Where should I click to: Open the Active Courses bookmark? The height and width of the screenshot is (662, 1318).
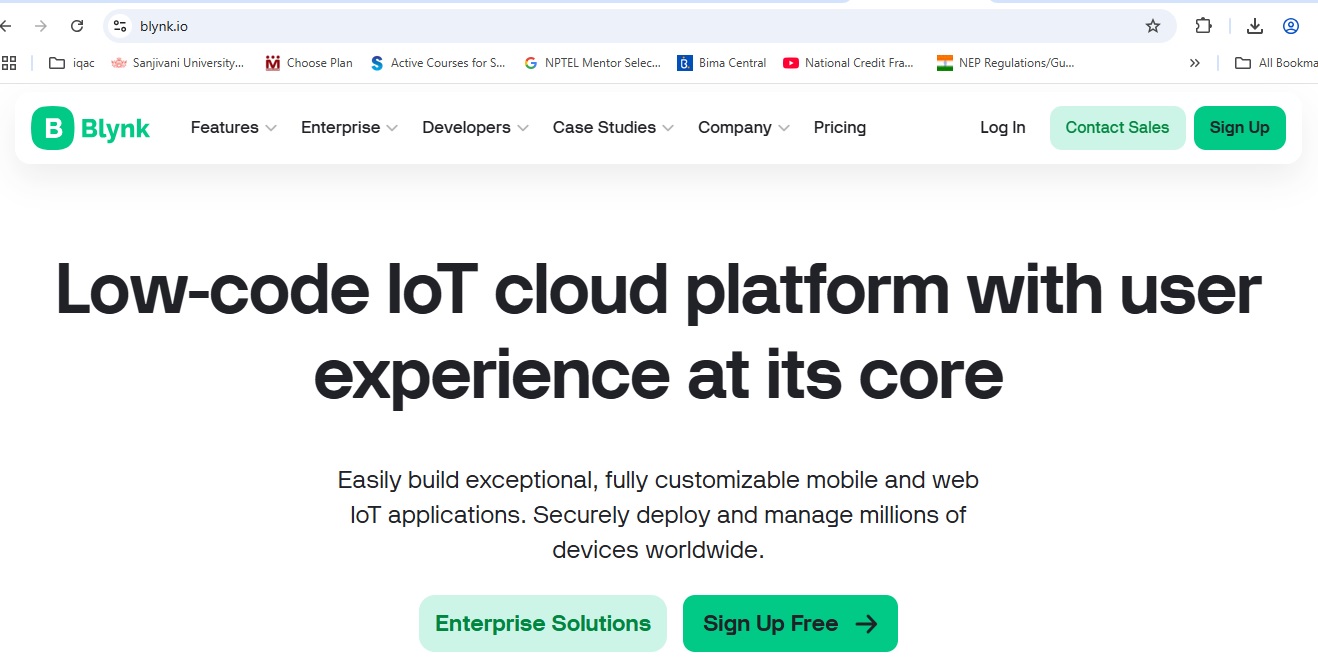[x=438, y=63]
